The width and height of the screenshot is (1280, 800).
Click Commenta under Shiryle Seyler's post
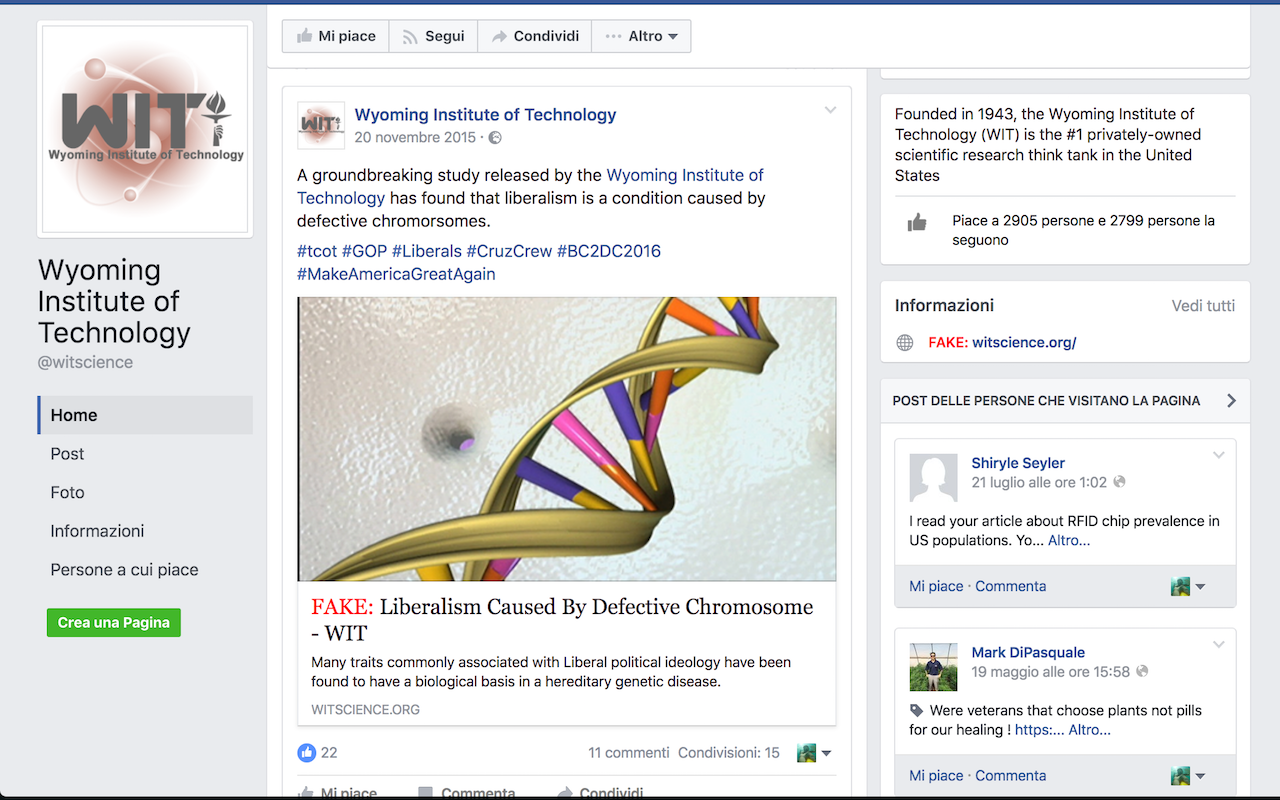[1011, 586]
